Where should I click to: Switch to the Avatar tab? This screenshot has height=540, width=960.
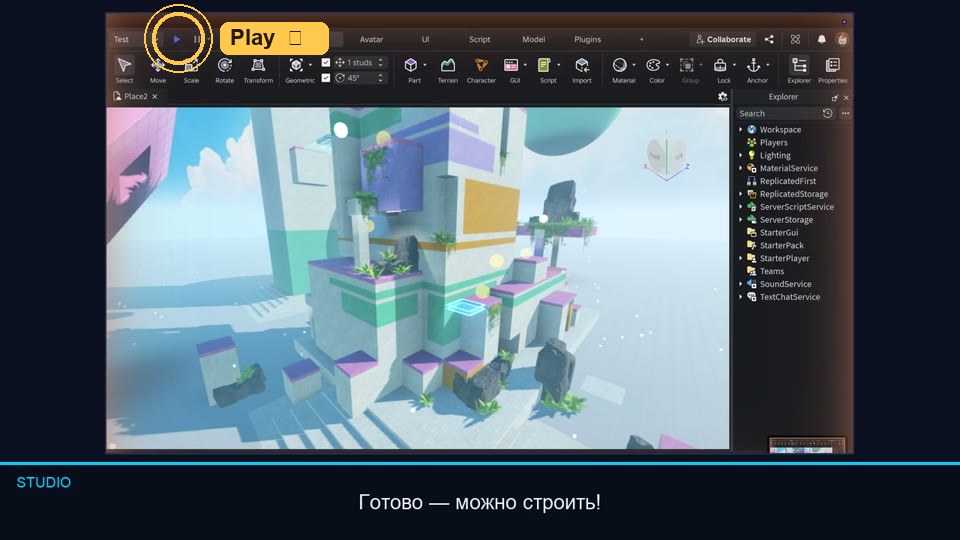(371, 39)
